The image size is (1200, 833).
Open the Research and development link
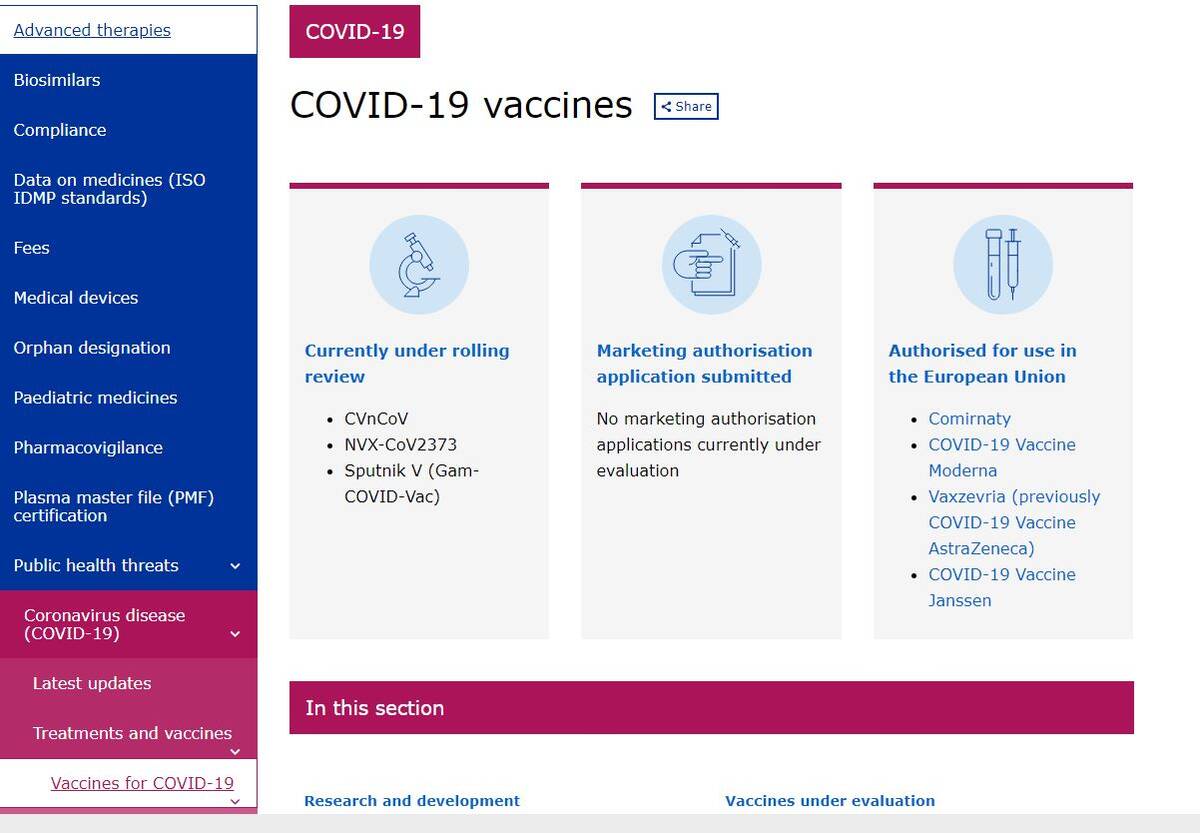pyautogui.click(x=412, y=801)
